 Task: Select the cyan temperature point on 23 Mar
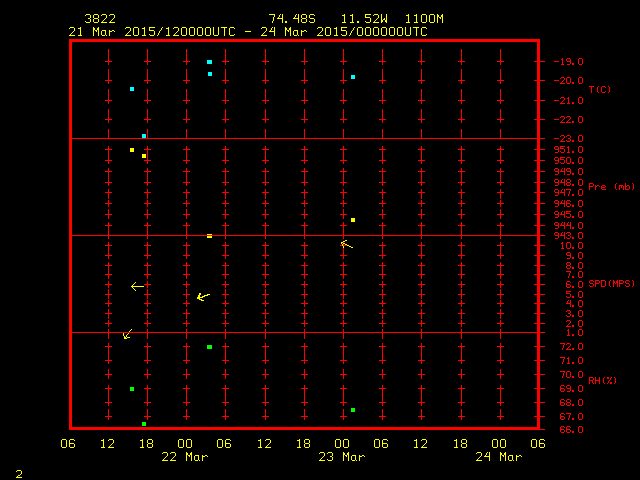(x=353, y=77)
